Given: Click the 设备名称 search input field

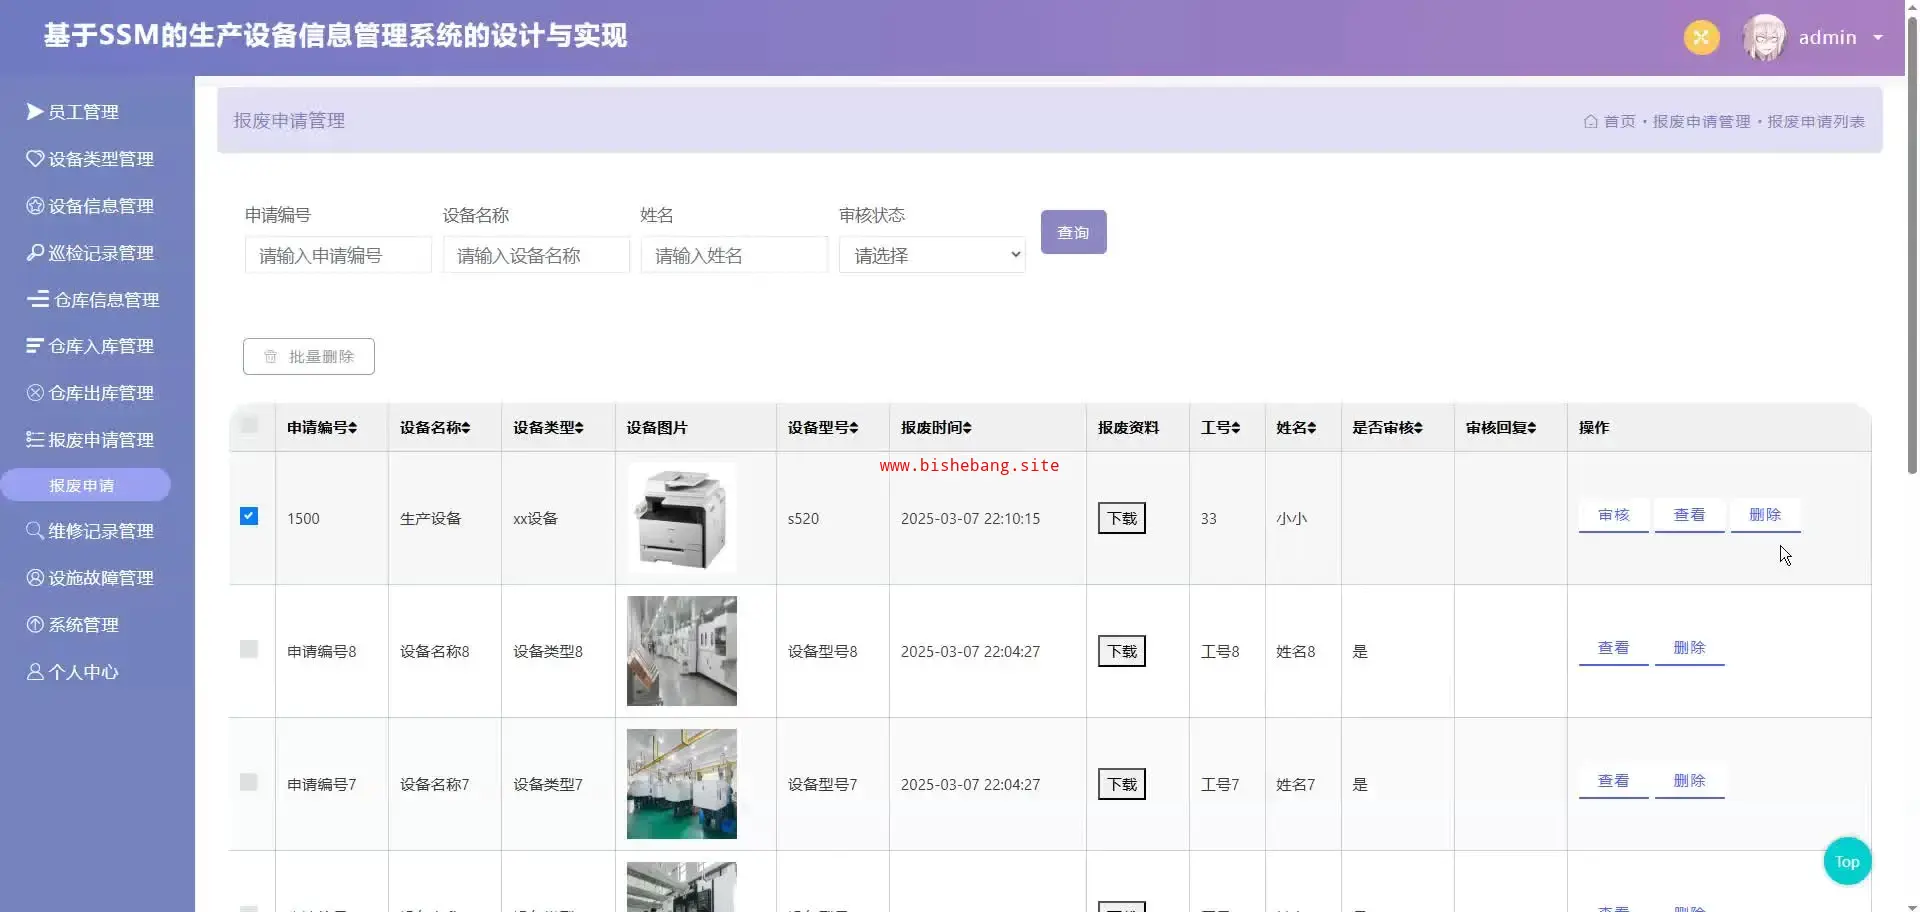Looking at the screenshot, I should point(535,256).
